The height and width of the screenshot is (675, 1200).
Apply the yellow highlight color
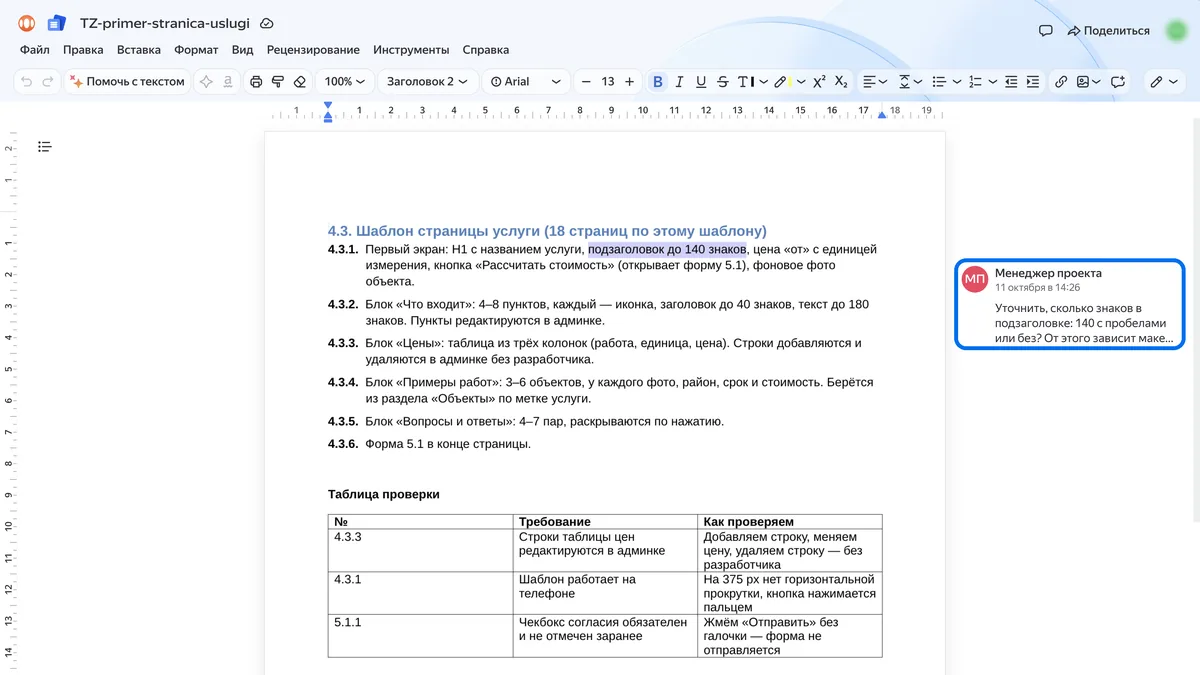782,82
